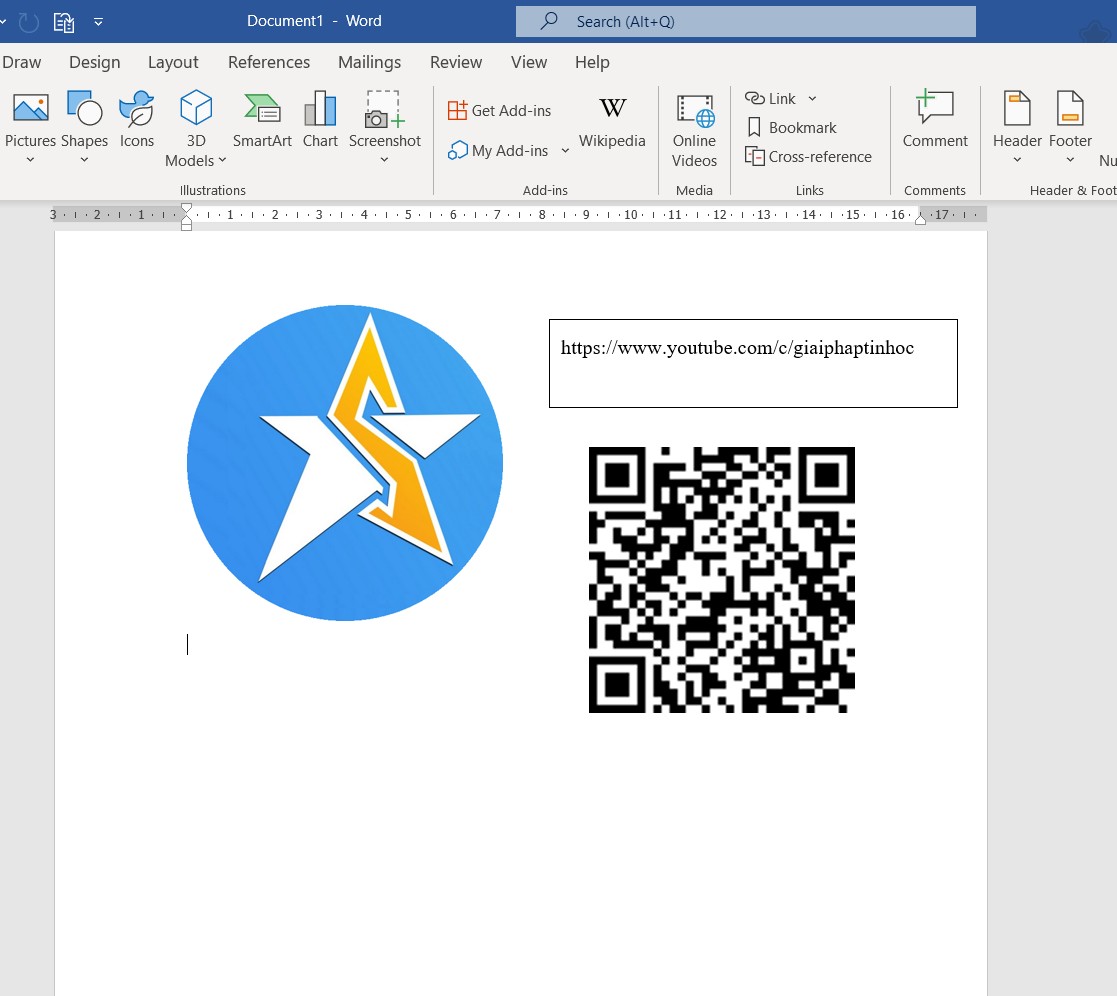The width and height of the screenshot is (1117, 996).
Task: Insert a Cross-reference
Action: pos(808,157)
